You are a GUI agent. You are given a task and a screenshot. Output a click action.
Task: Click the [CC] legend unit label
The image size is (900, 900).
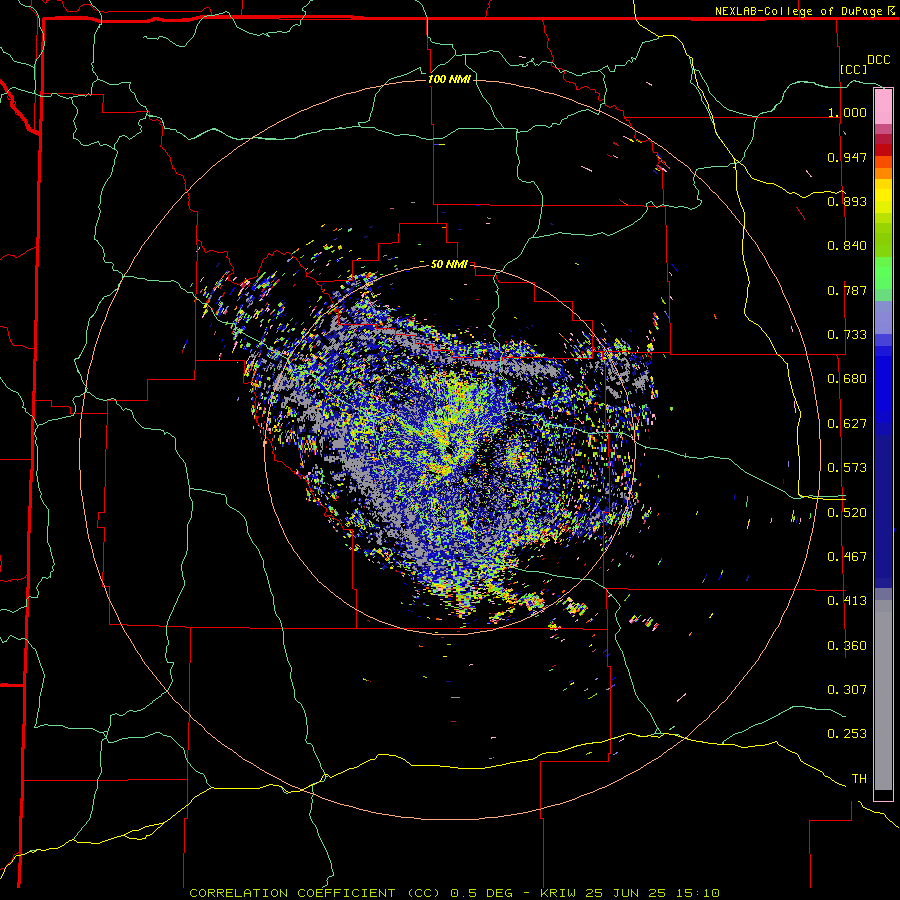coord(854,69)
